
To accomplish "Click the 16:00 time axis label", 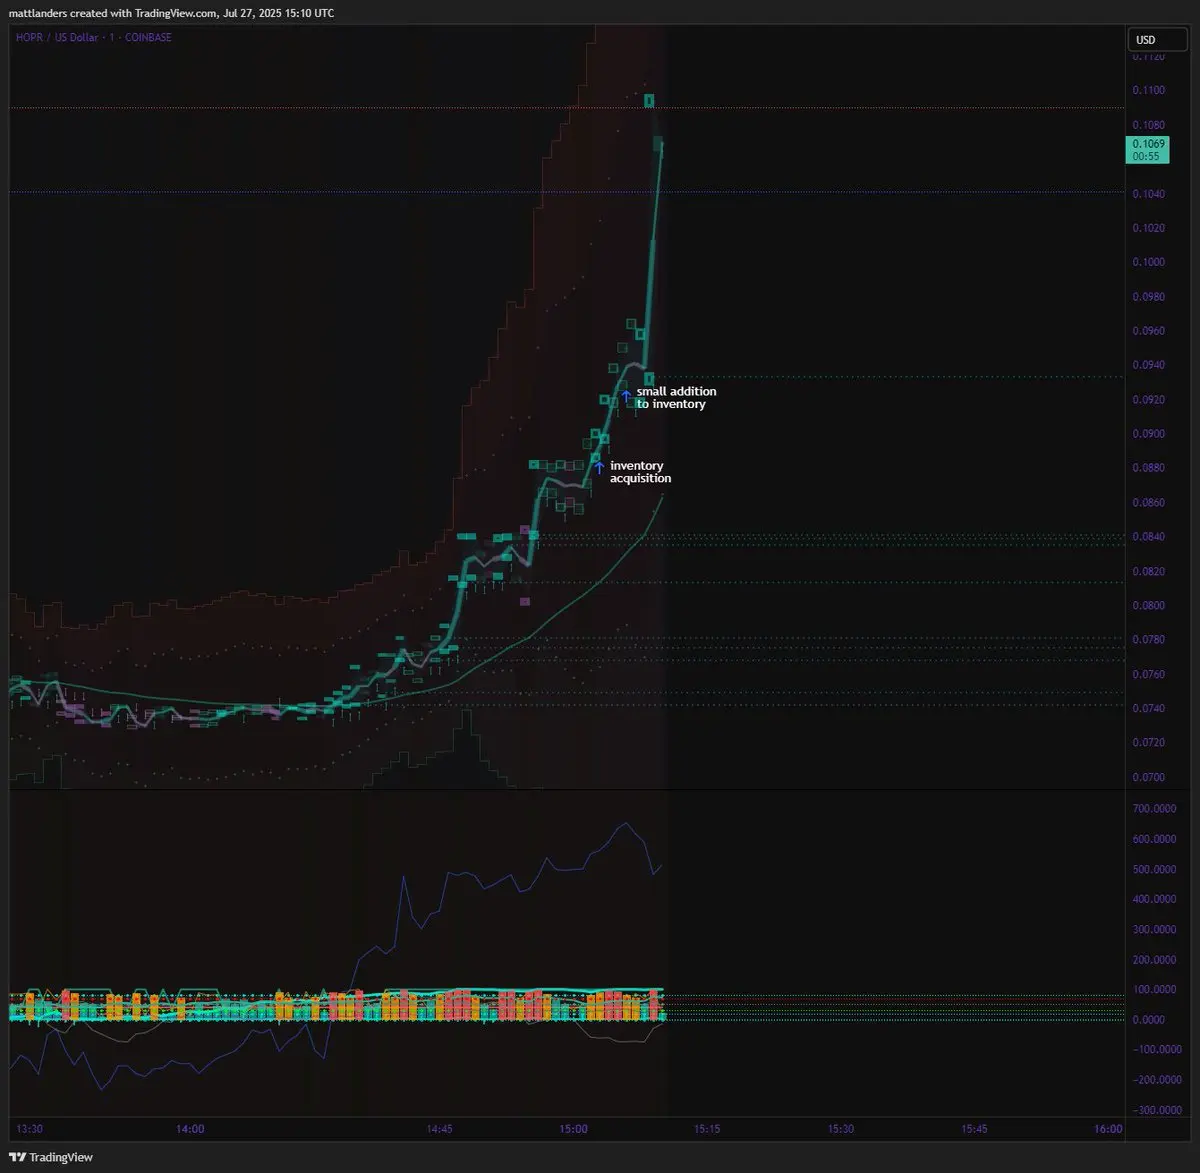I will (x=1108, y=1129).
